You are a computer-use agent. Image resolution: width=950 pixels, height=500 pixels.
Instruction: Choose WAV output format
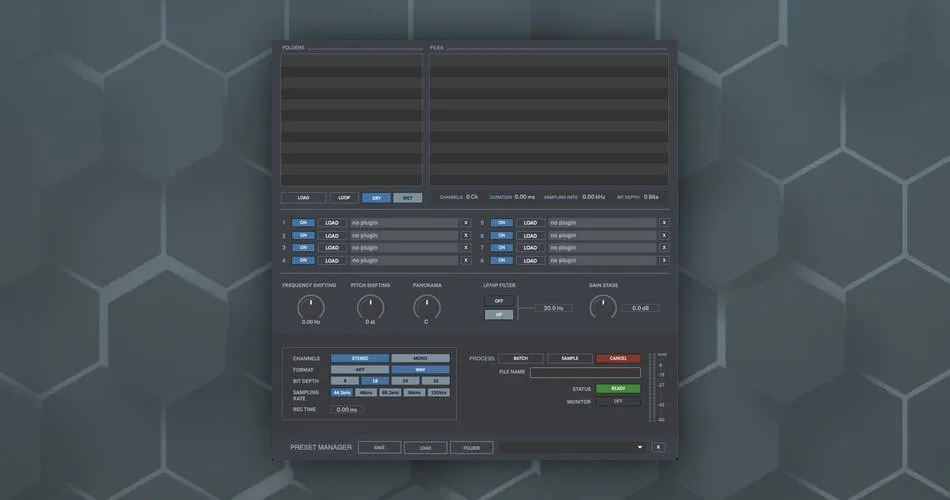[x=420, y=370]
